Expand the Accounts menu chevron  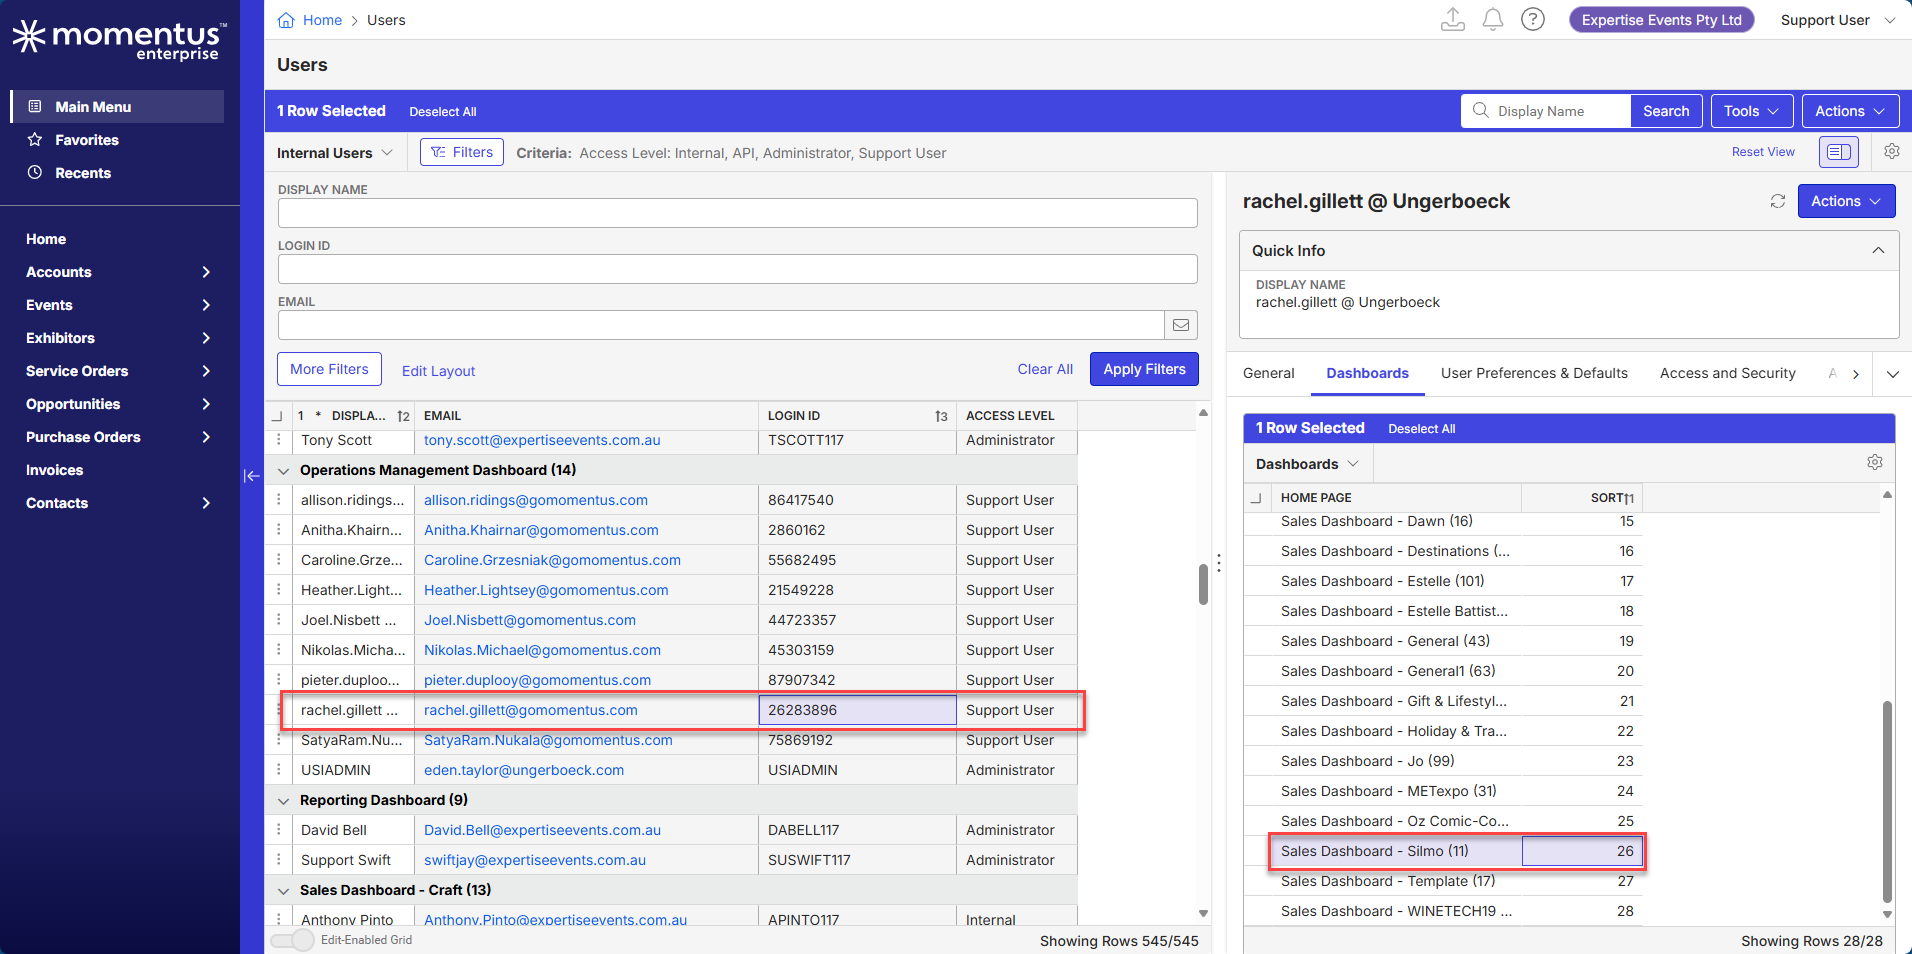tap(206, 272)
